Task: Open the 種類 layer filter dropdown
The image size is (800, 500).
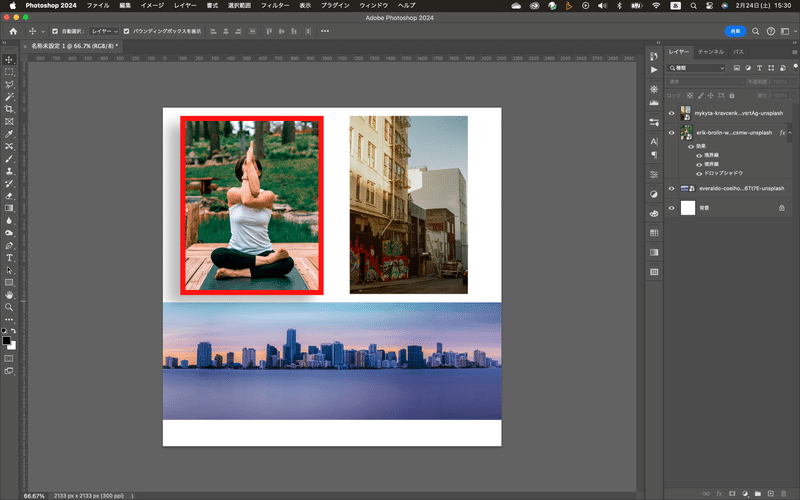Action: point(697,68)
